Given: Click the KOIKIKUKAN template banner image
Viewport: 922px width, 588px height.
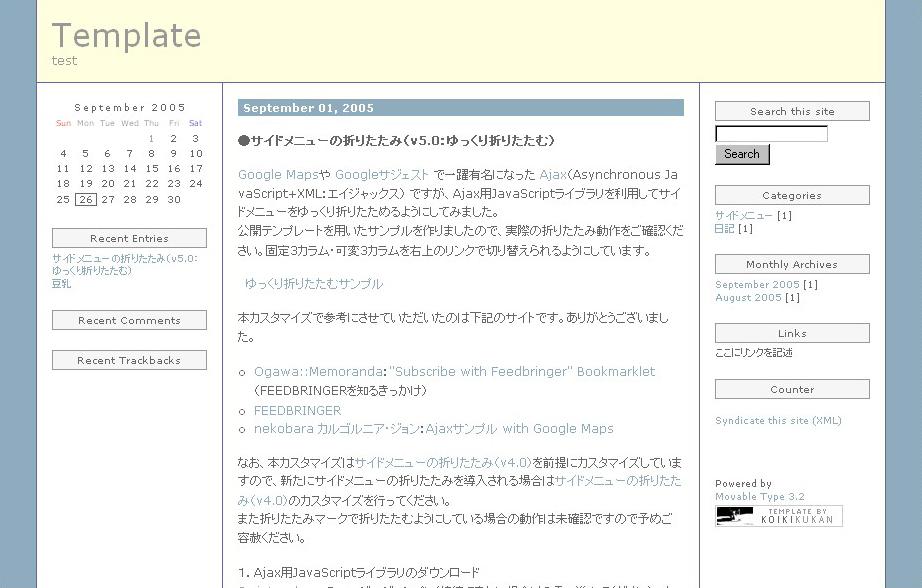Looking at the screenshot, I should click(x=779, y=516).
